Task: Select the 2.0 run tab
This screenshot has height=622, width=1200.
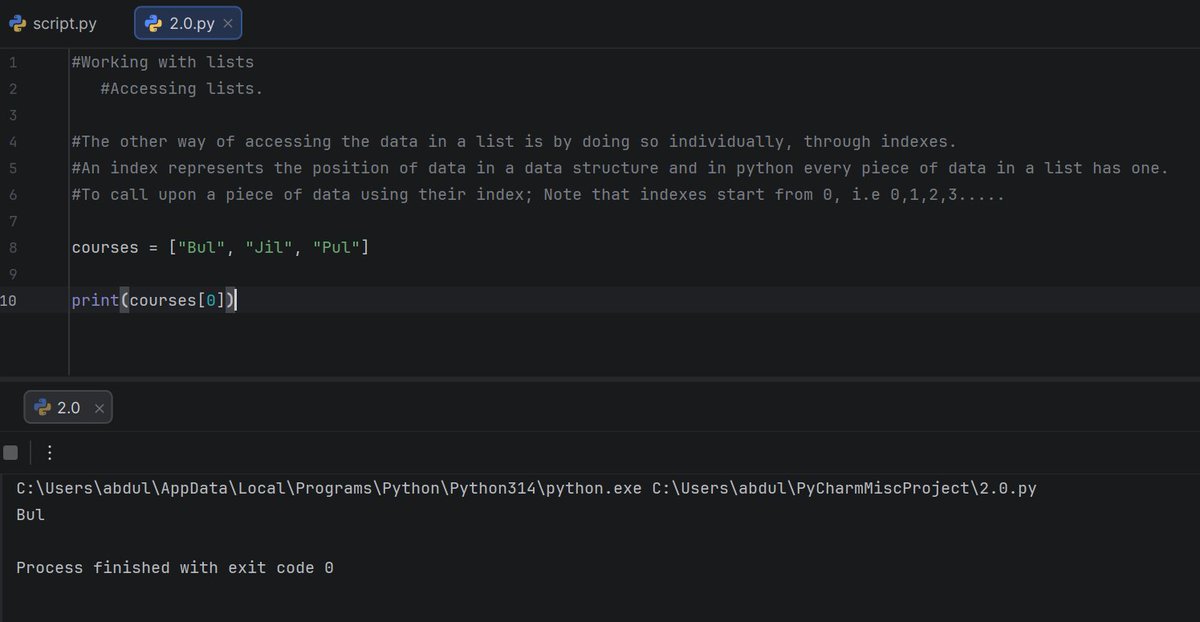Action: [x=68, y=408]
